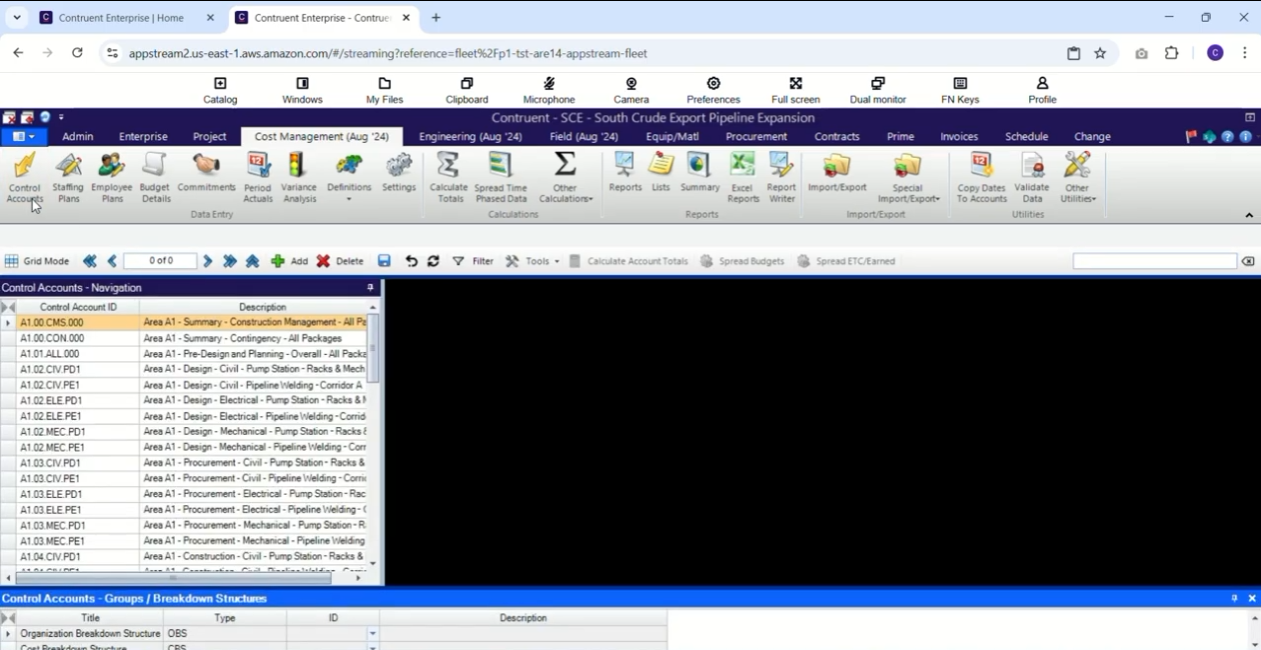
Task: Open the Period Actuals icon
Action: click(258, 178)
